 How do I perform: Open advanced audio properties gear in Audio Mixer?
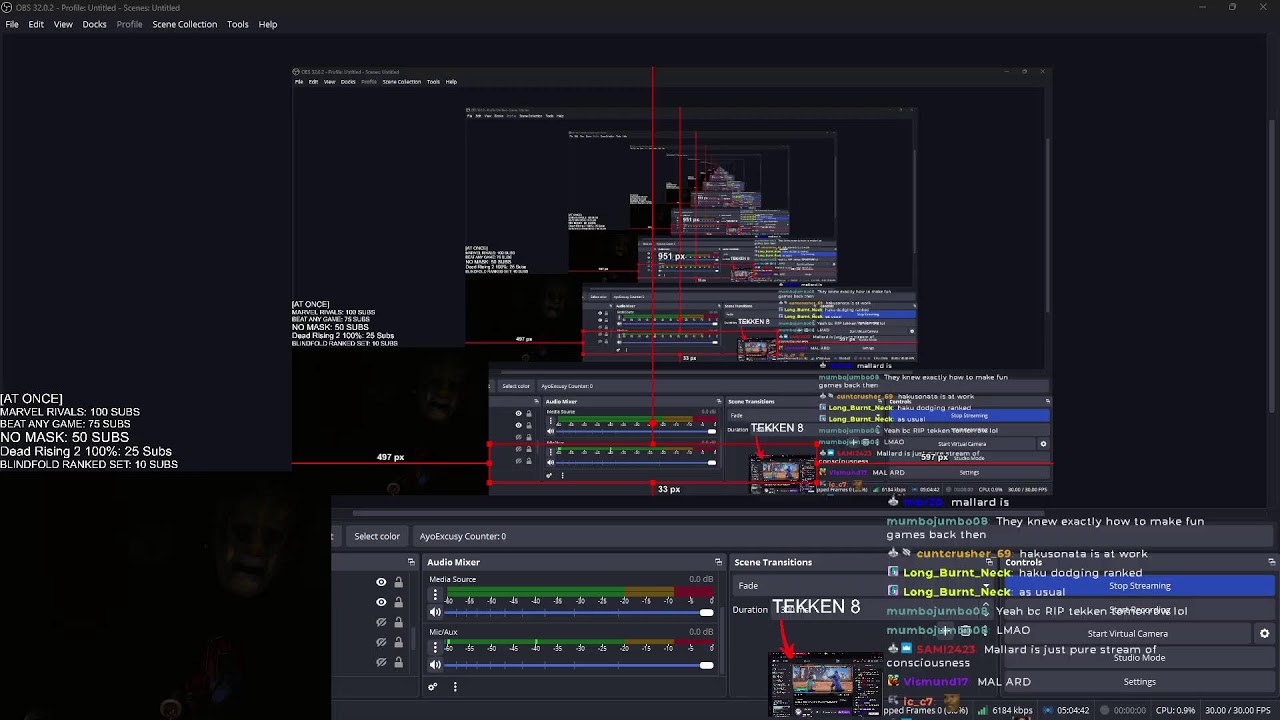pos(432,687)
